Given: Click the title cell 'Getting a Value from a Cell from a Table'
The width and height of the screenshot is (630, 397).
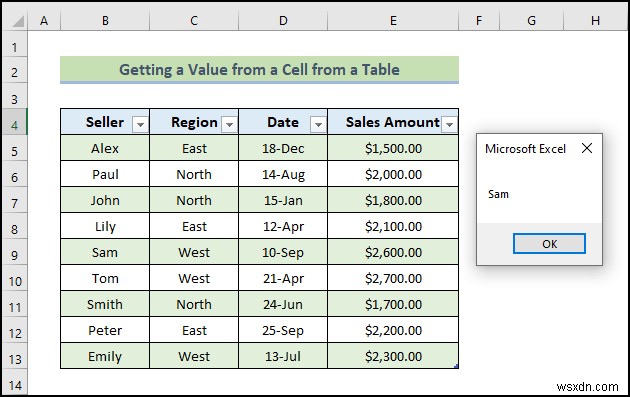Looking at the screenshot, I should (x=259, y=70).
